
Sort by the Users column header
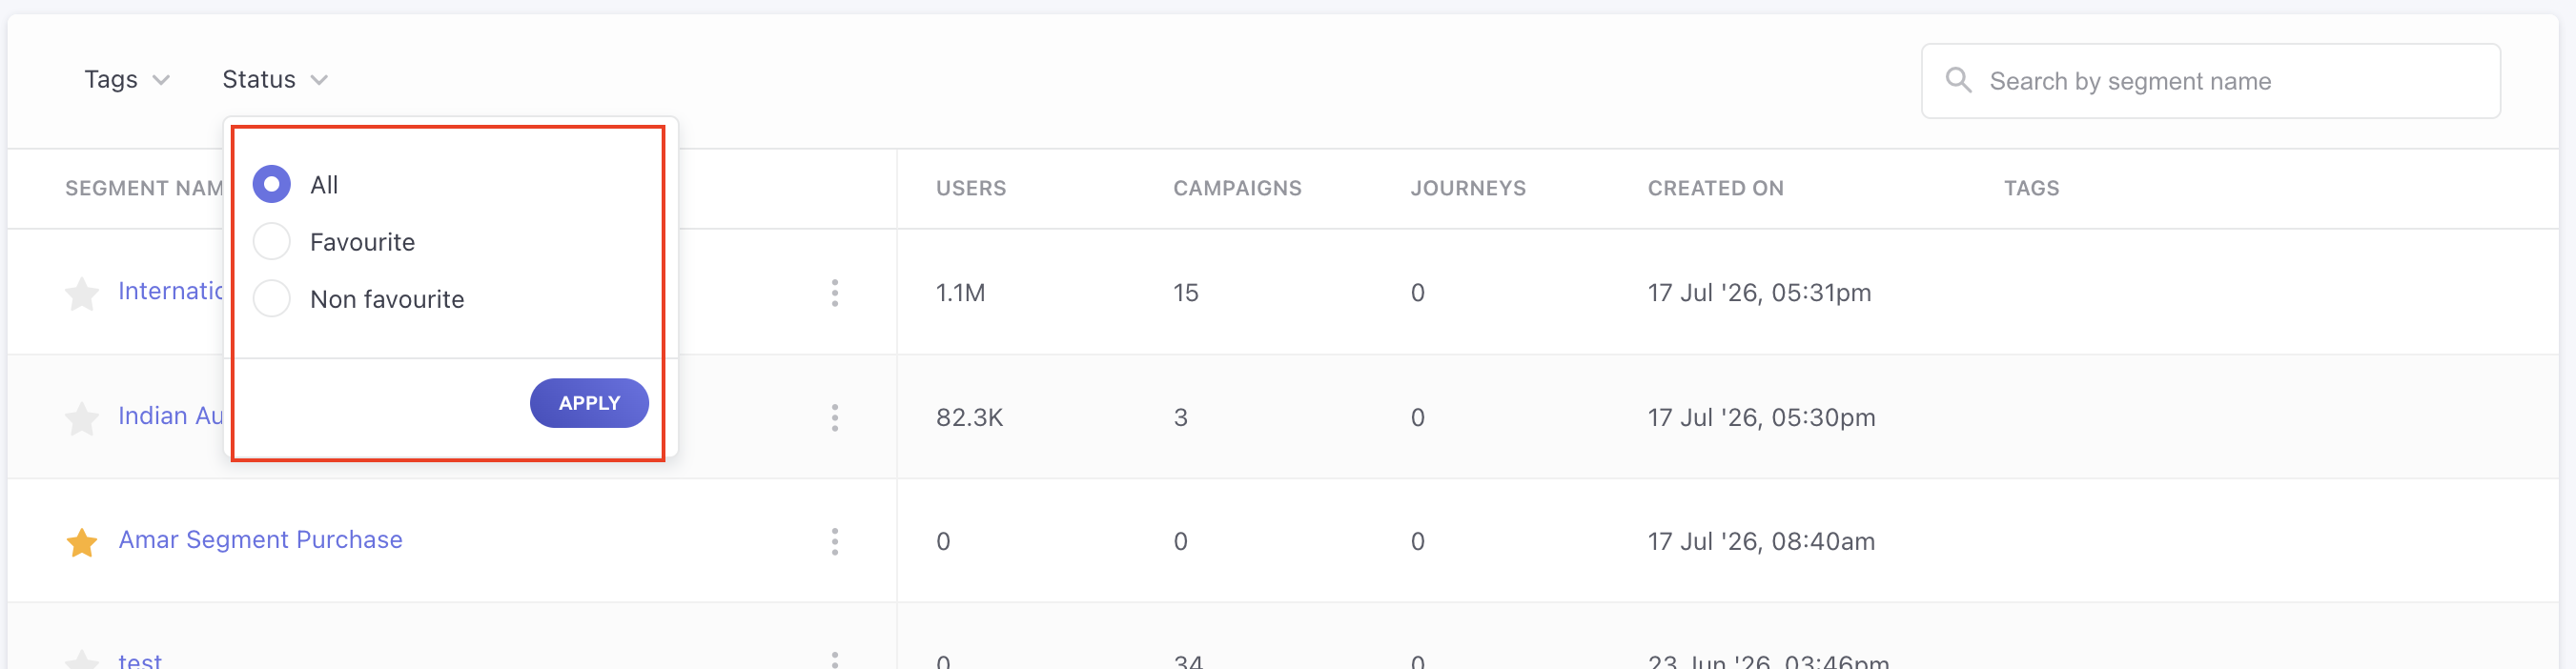pos(970,188)
